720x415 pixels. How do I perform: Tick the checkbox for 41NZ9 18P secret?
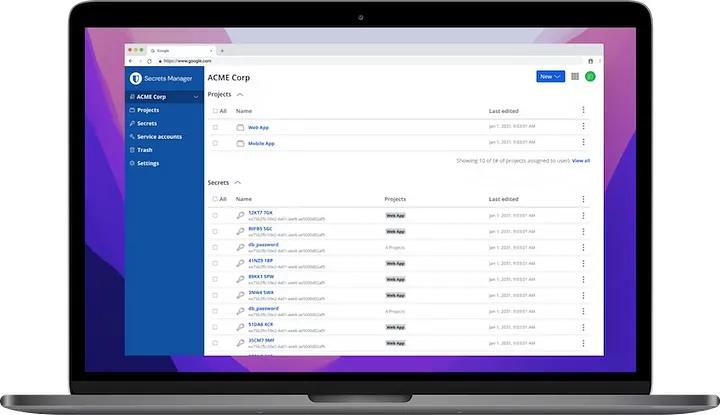214,262
